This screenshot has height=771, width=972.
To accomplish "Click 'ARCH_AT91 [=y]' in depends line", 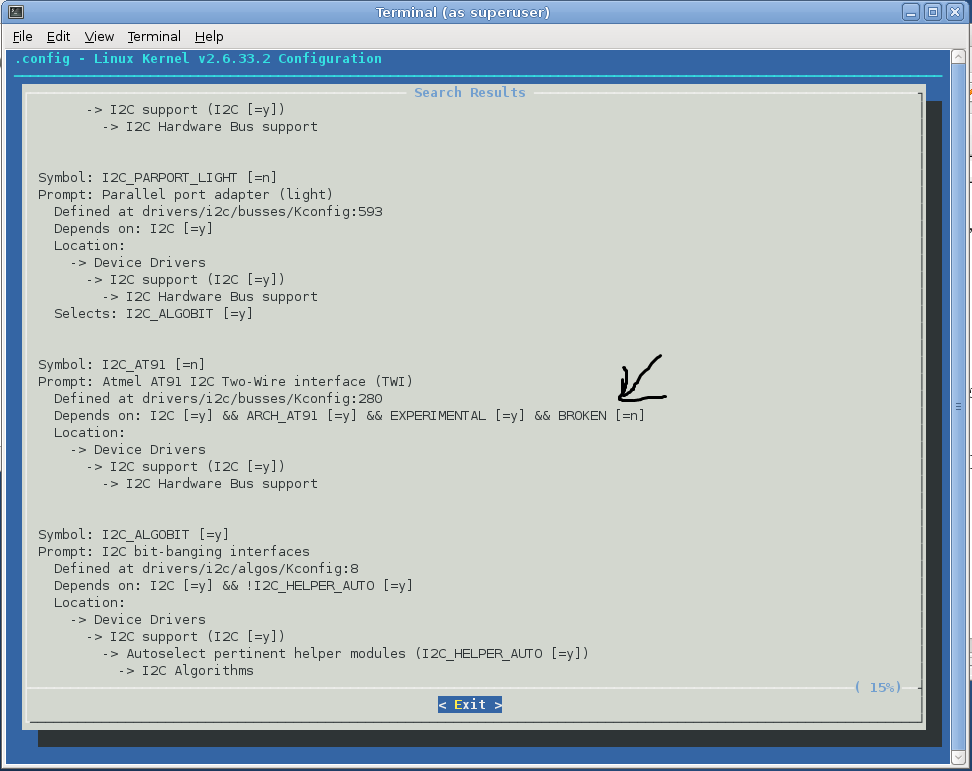I will click(x=302, y=416).
